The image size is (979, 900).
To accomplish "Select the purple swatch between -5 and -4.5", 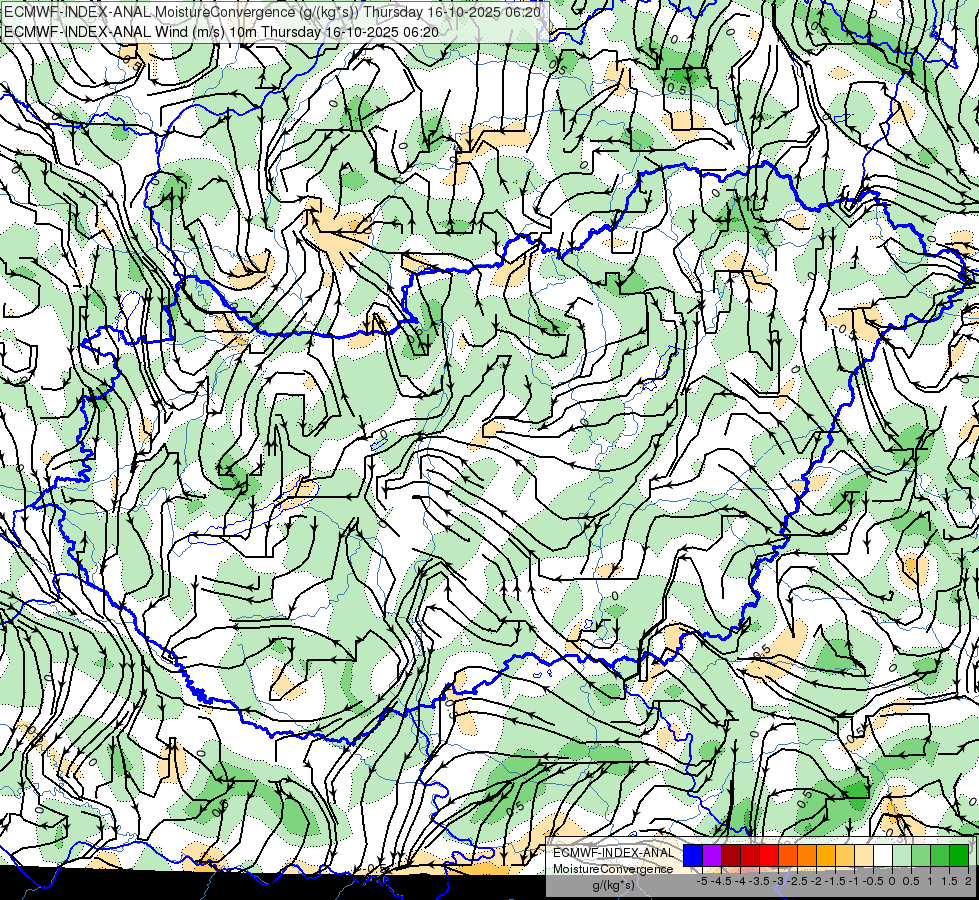I will (x=712, y=856).
